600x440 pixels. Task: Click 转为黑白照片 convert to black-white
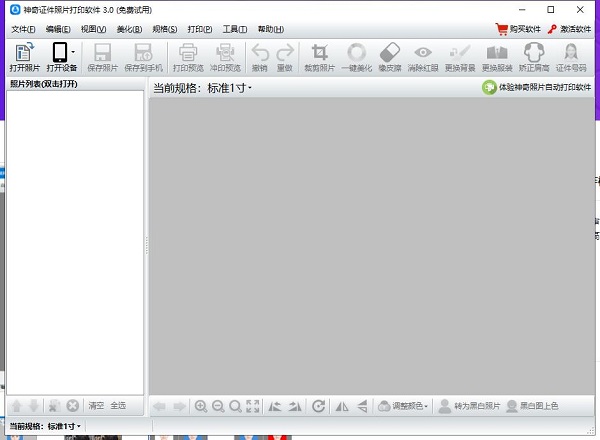coord(469,406)
